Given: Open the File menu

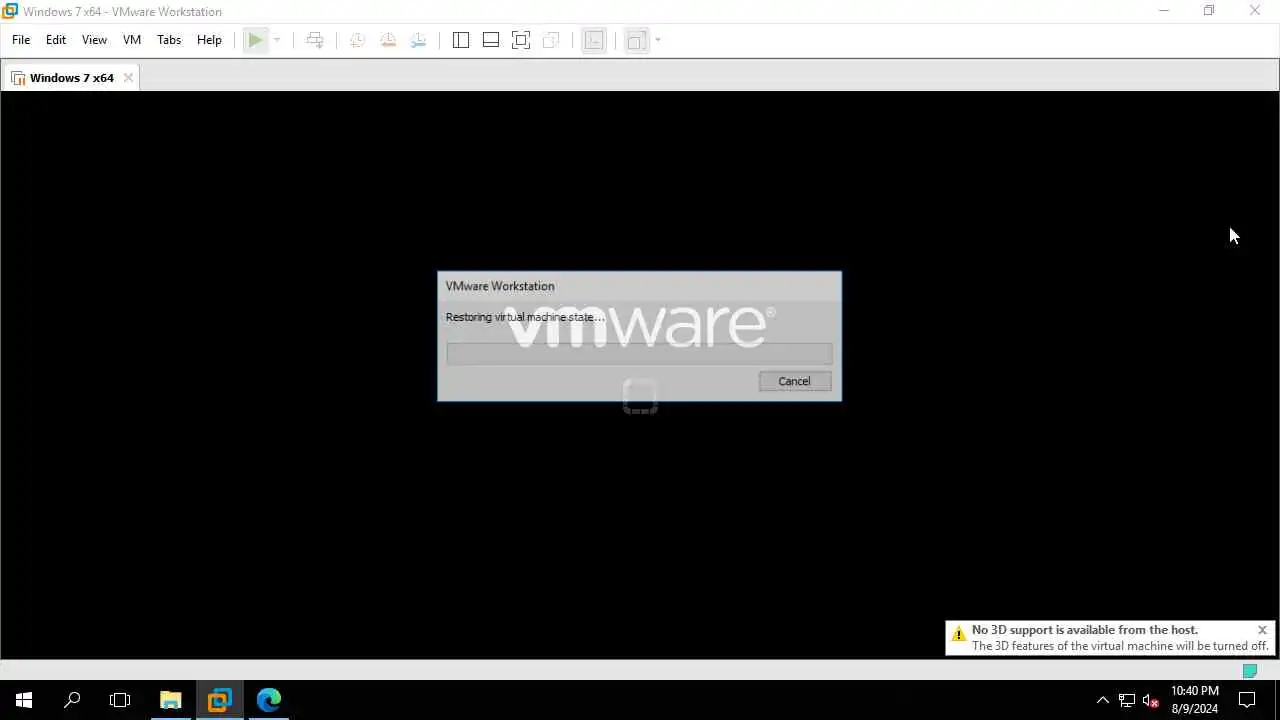Looking at the screenshot, I should (x=21, y=40).
